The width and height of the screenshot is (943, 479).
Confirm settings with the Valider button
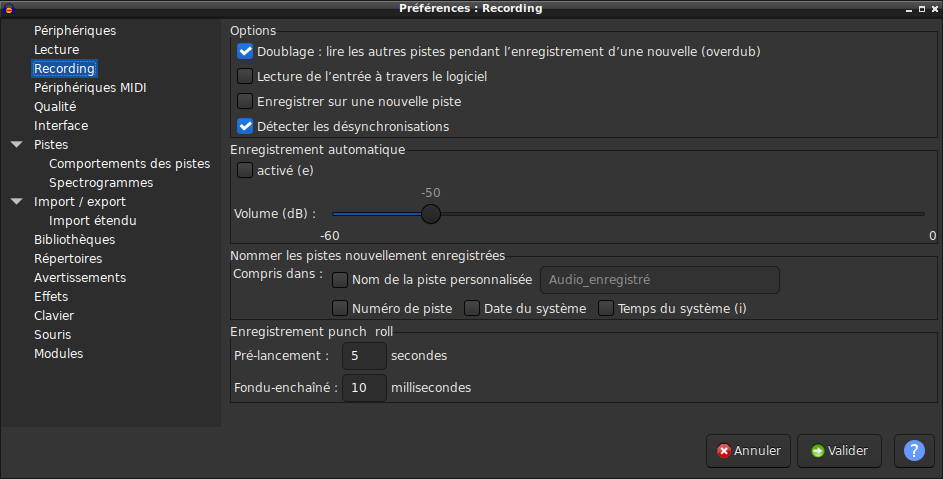(x=839, y=451)
